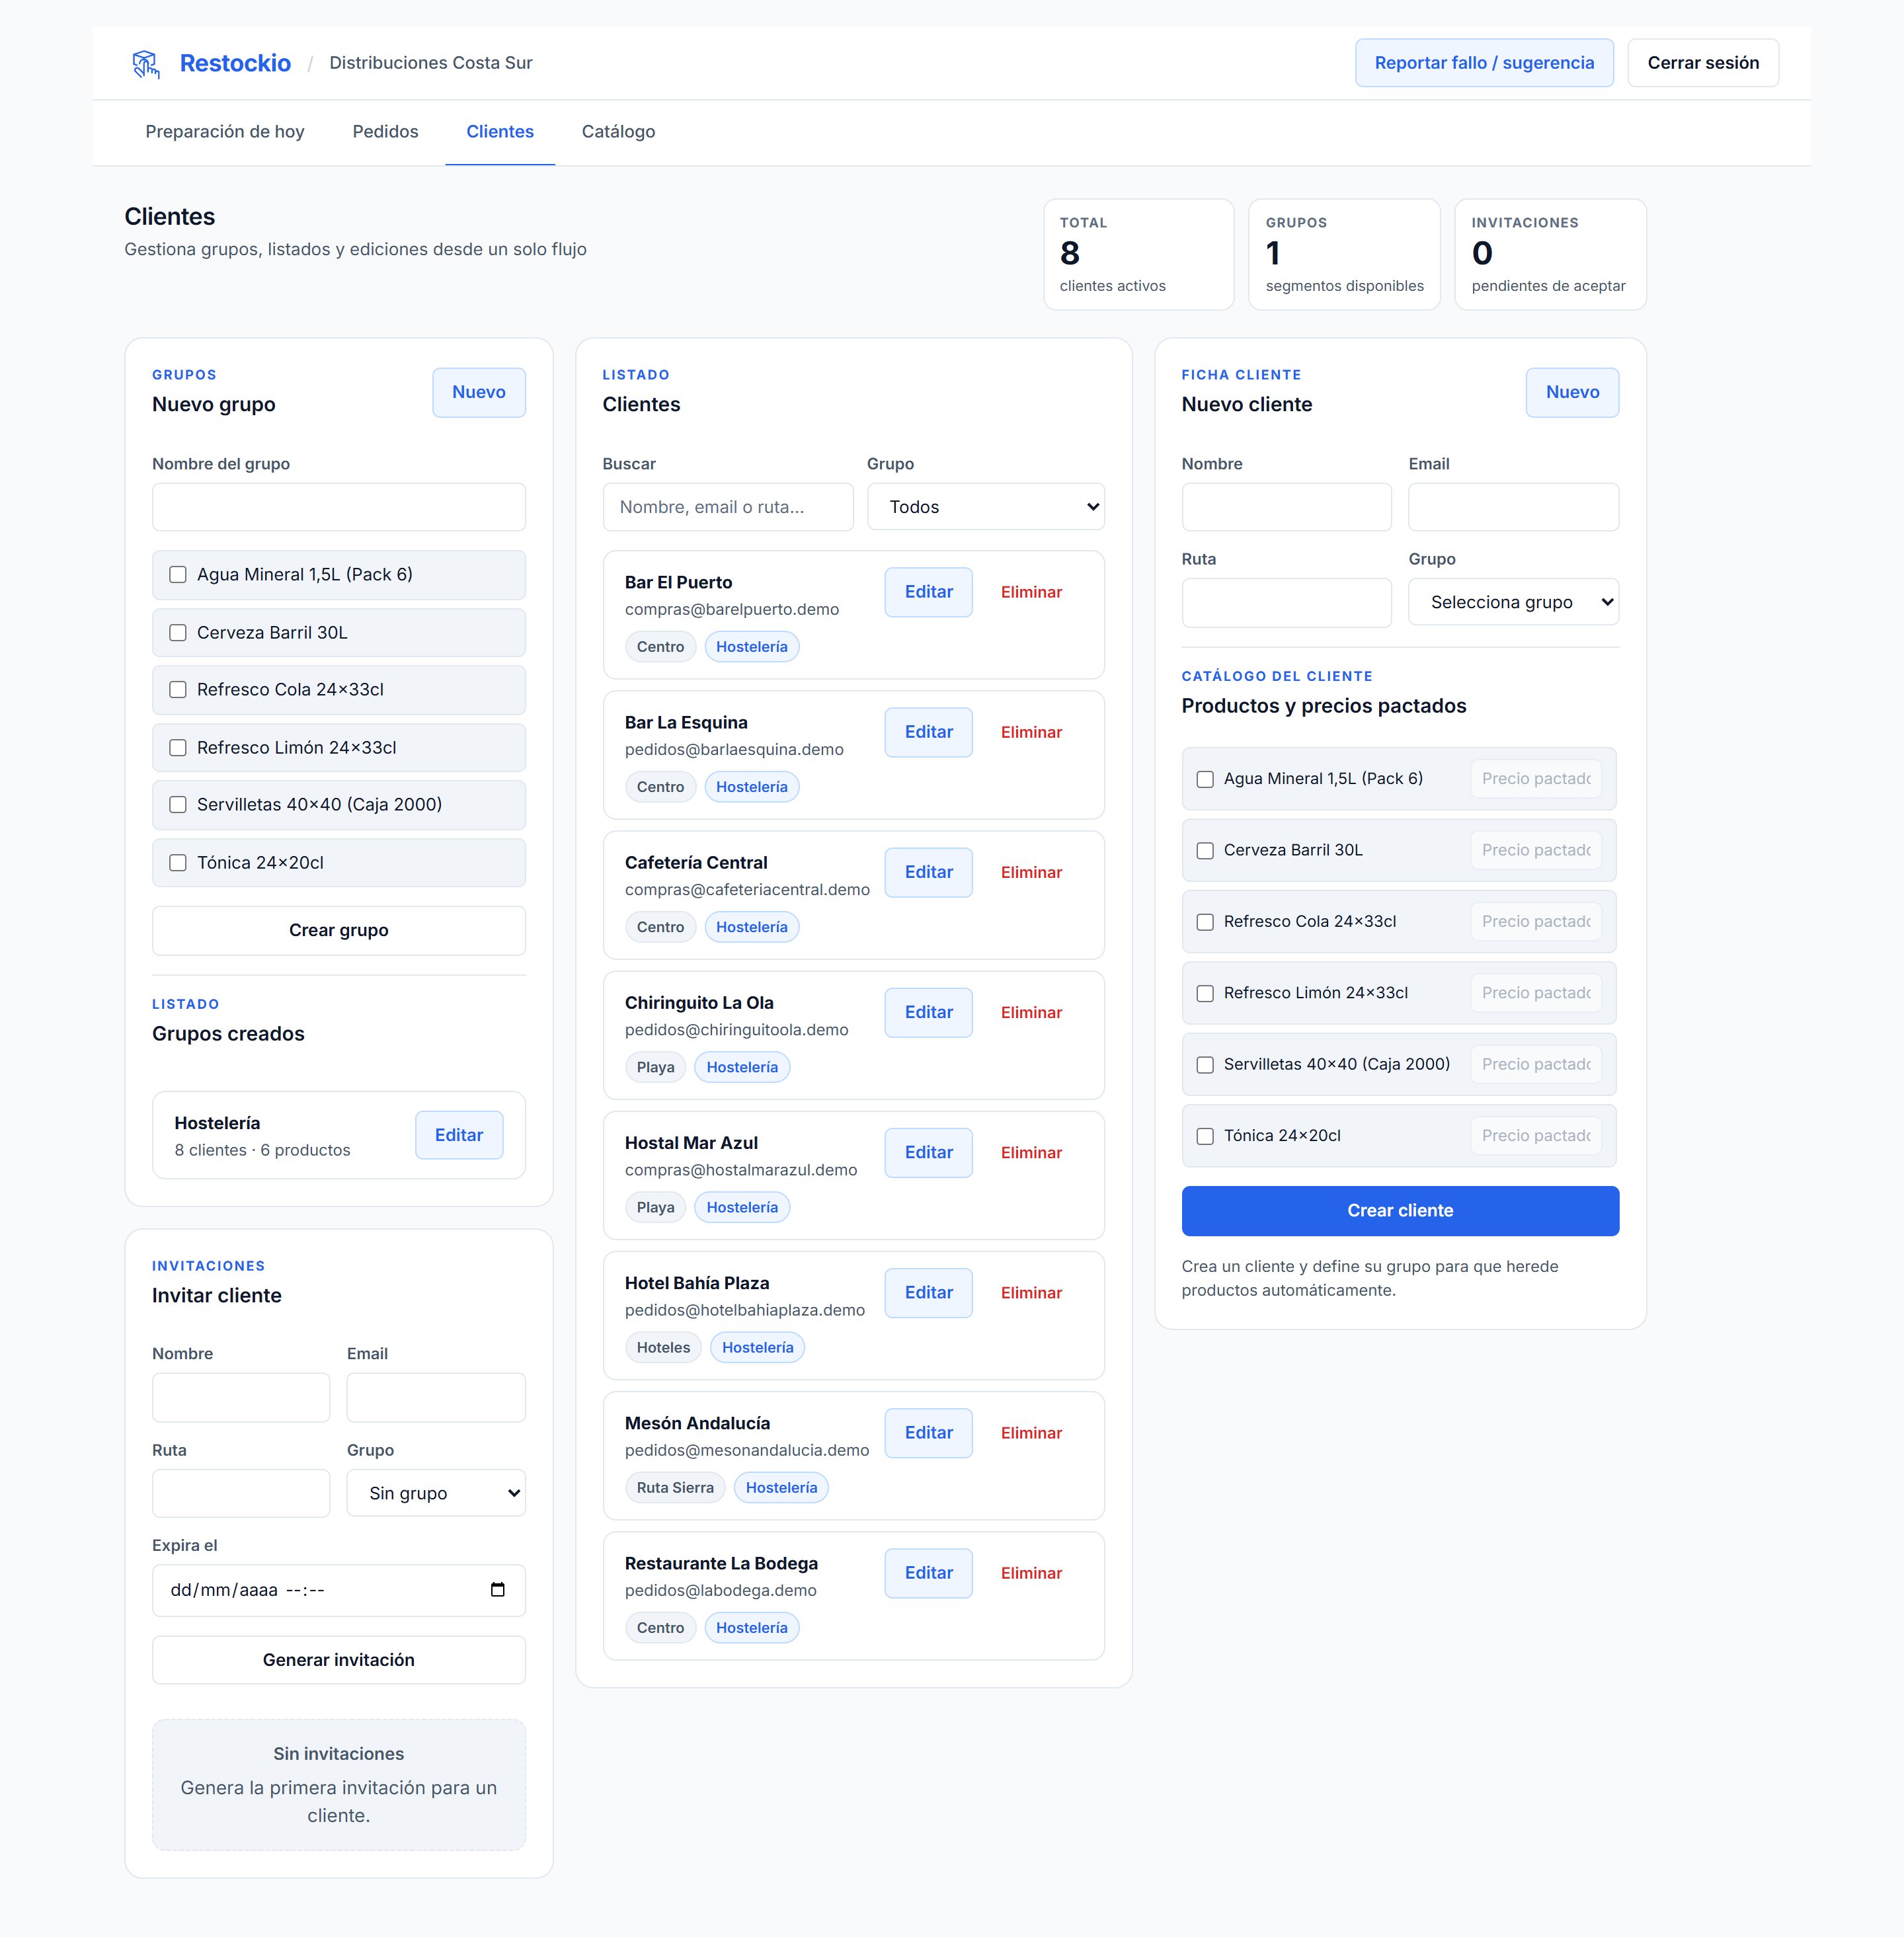Screen dimensions: 1904x1937
Task: Click the client search field Nombre, email o ruta
Action: coord(727,506)
